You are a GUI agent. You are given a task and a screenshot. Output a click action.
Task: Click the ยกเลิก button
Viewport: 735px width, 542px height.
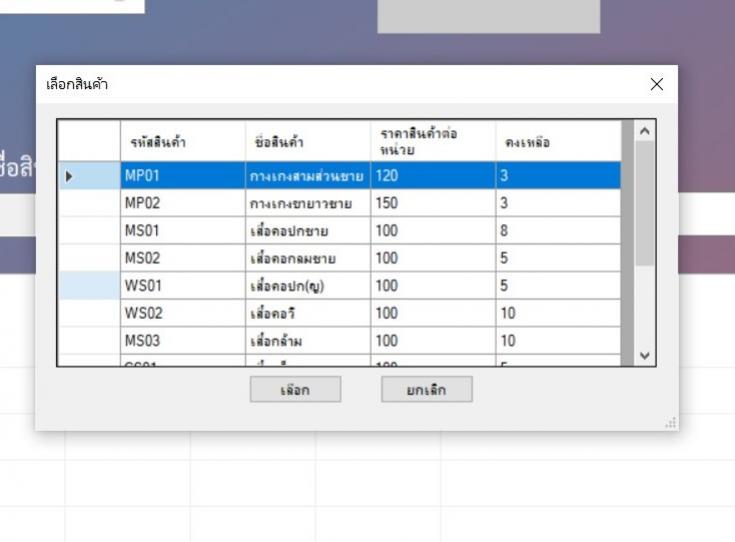427,389
